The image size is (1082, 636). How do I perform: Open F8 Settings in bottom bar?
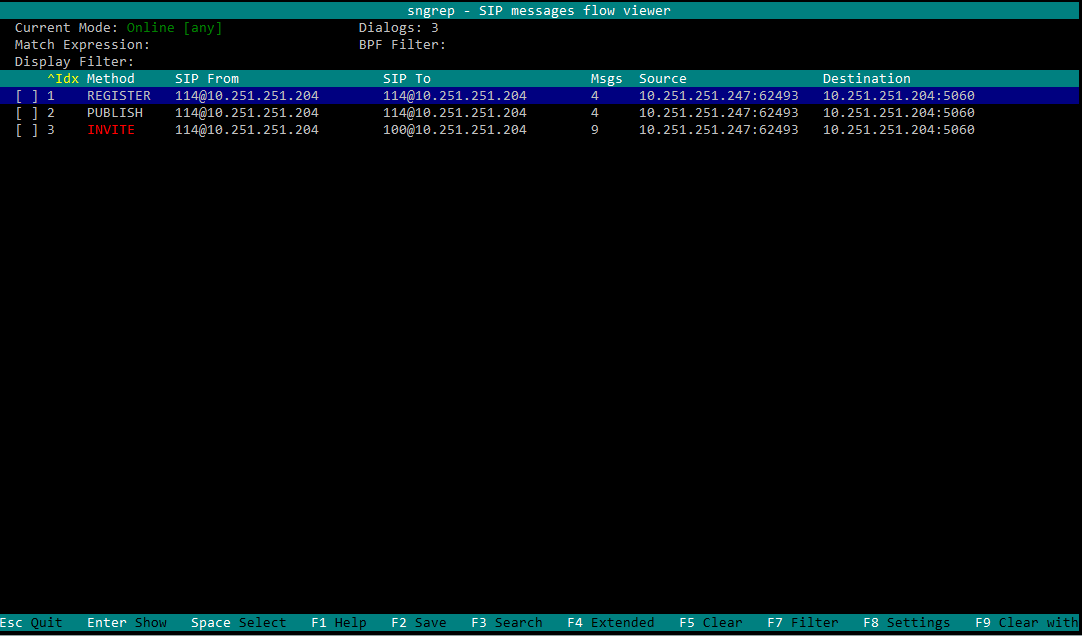(906, 623)
